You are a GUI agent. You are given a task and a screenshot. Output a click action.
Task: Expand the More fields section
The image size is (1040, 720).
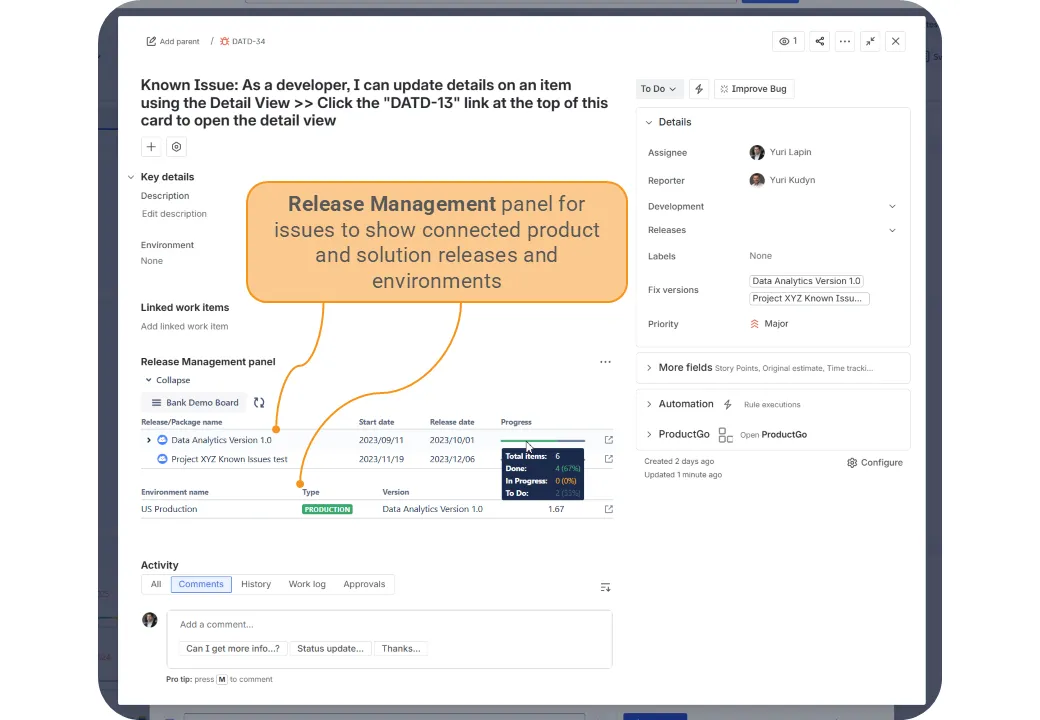pos(685,368)
